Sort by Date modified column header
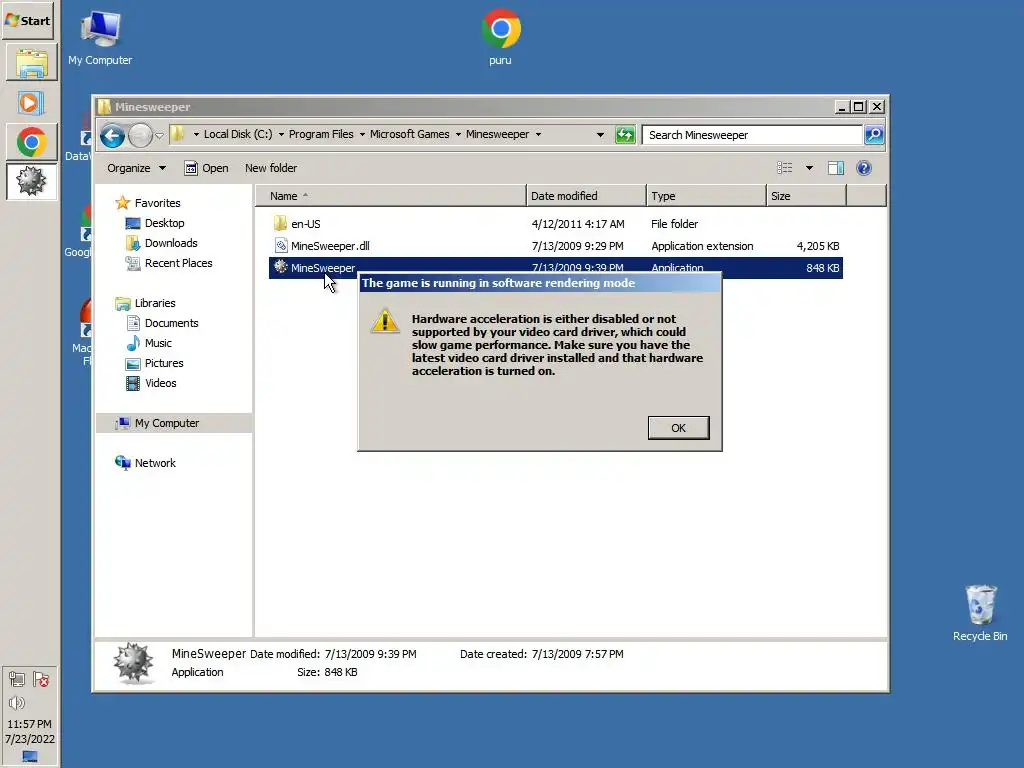 [x=586, y=196]
